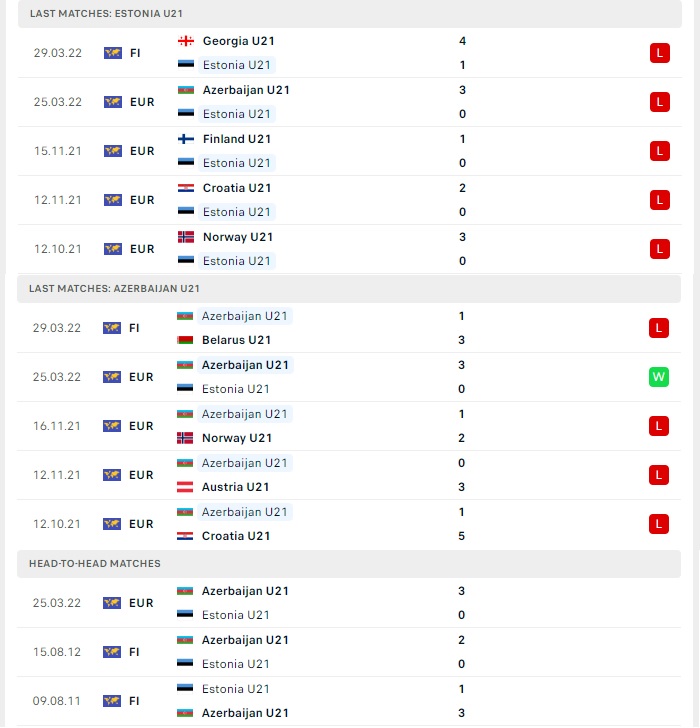Click the green W result badge
The width and height of the screenshot is (700, 728).
click(658, 377)
